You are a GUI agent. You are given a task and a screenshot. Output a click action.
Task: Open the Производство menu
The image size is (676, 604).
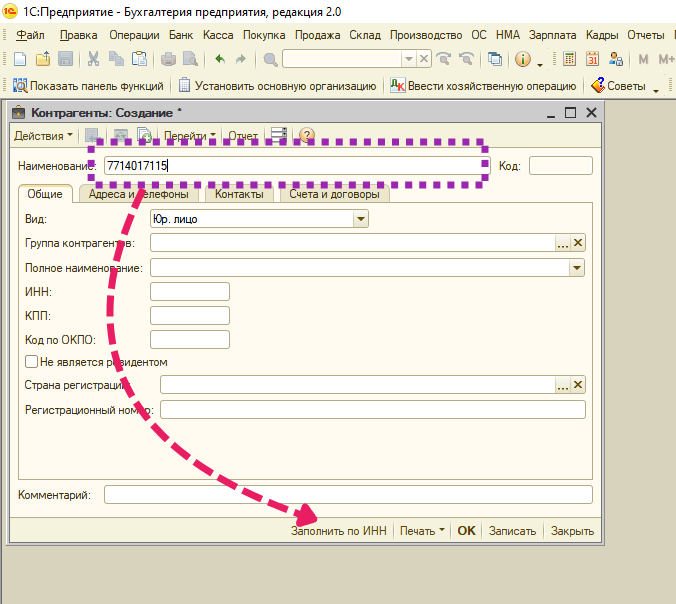426,35
